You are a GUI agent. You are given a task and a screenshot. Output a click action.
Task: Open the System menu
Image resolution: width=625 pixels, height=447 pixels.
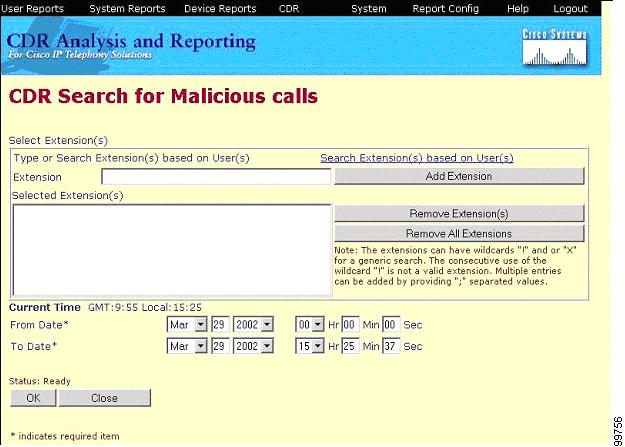tap(369, 8)
